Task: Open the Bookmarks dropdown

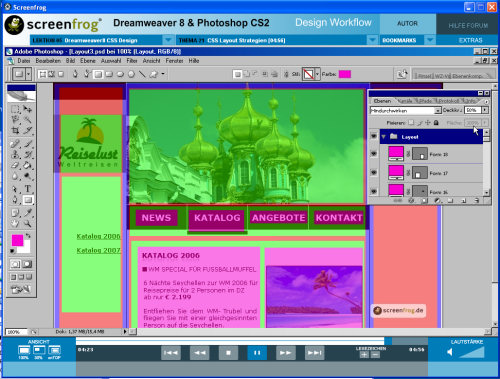Action: [x=430, y=40]
